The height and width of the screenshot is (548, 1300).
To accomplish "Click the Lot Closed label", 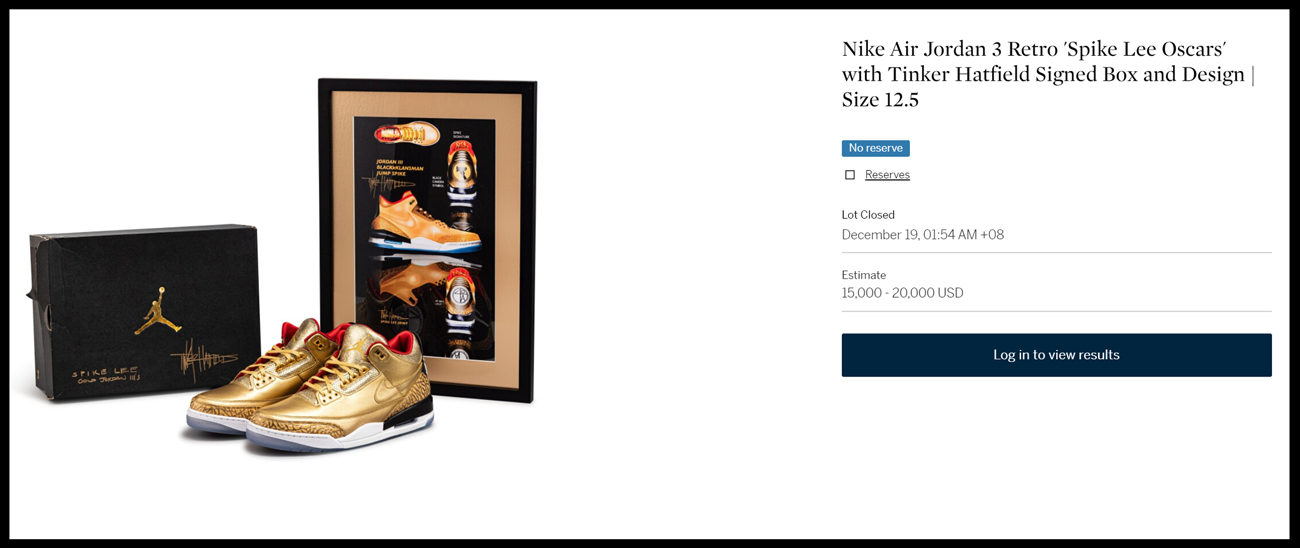I will pyautogui.click(x=868, y=215).
